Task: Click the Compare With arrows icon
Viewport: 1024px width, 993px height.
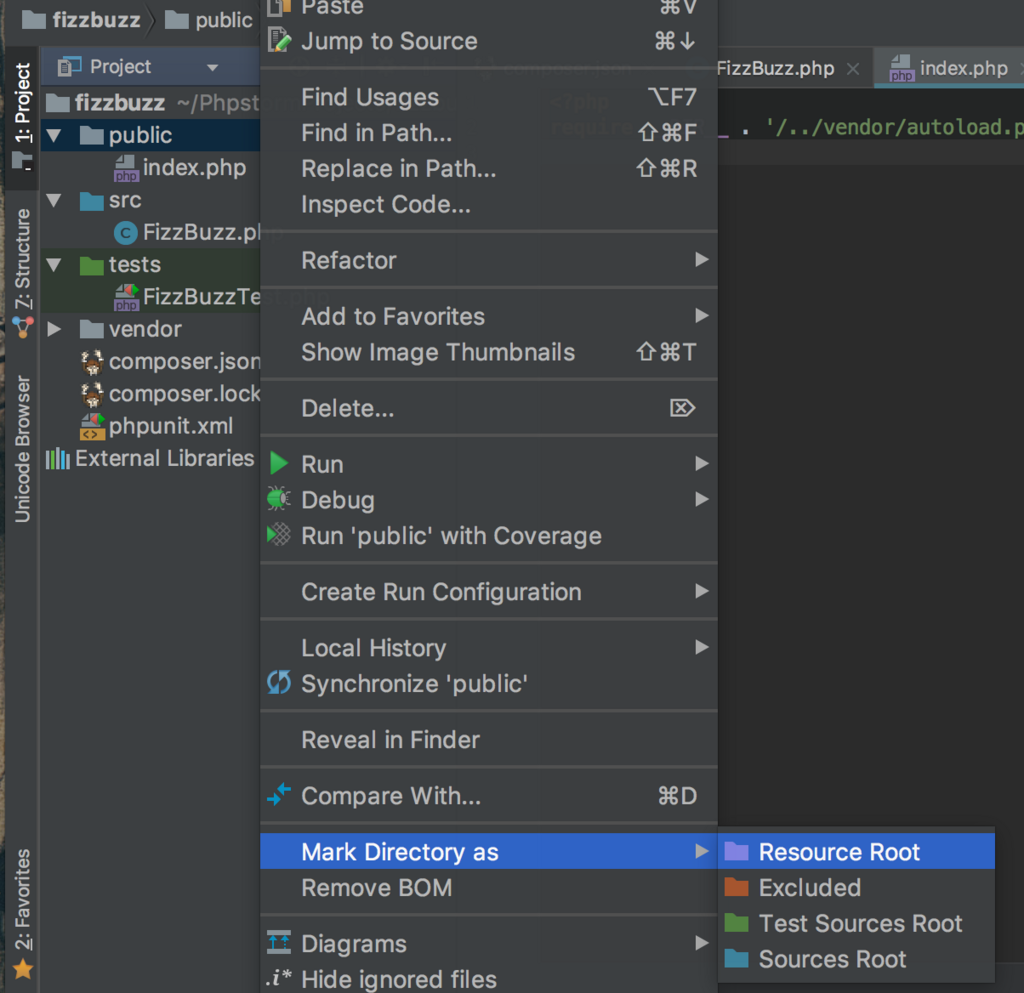Action: tap(279, 795)
